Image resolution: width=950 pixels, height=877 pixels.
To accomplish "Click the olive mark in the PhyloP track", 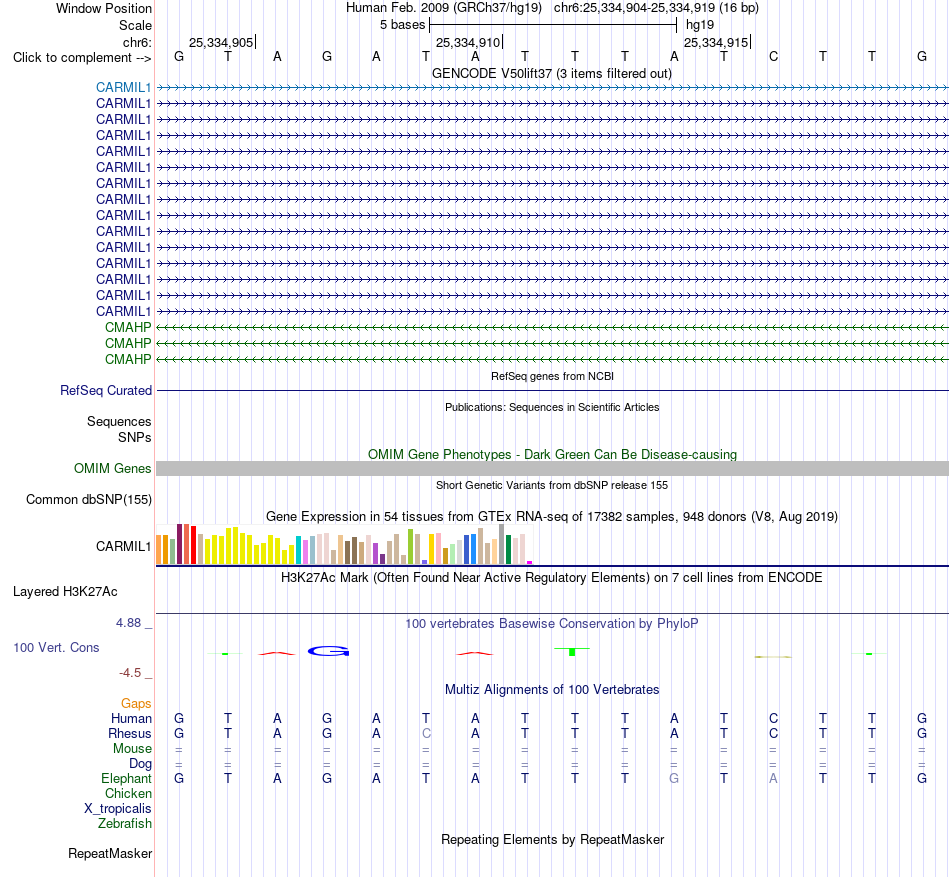I will [773, 657].
